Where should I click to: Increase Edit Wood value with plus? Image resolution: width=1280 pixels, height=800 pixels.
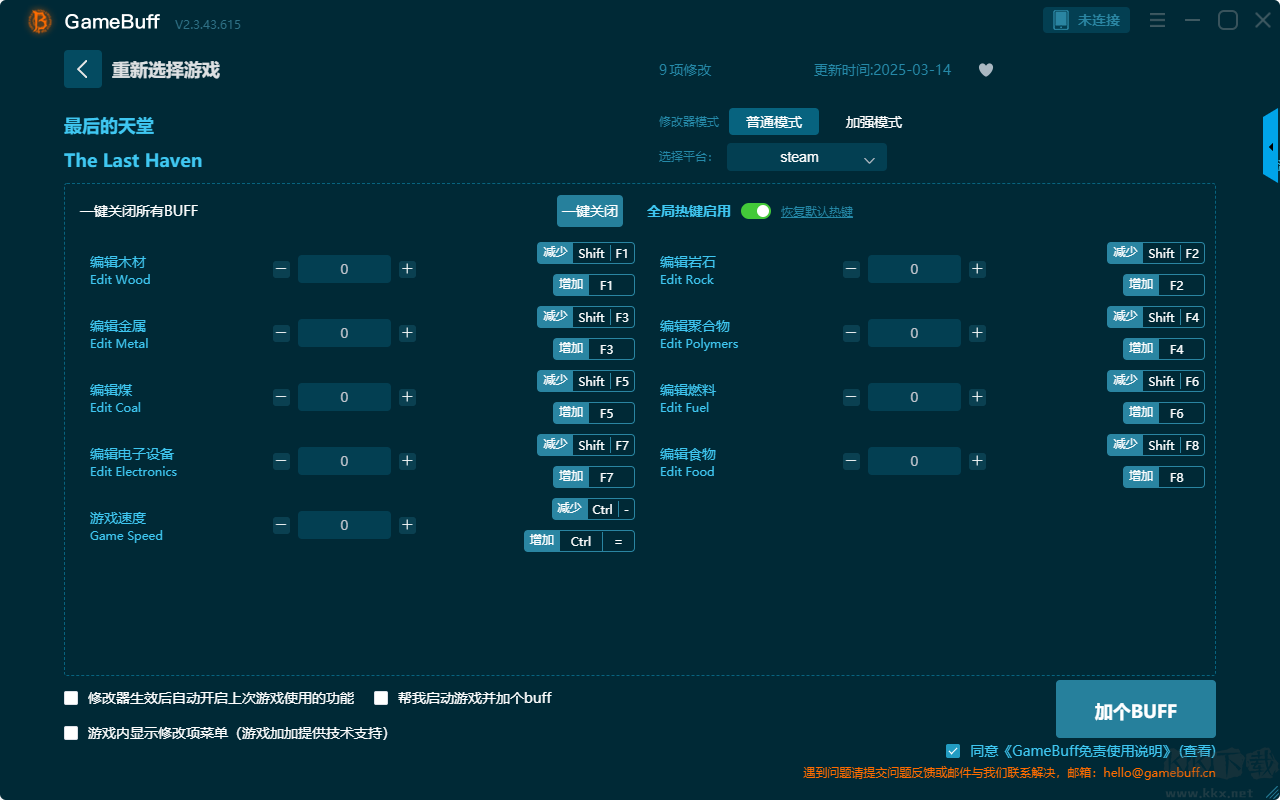pyautogui.click(x=407, y=269)
